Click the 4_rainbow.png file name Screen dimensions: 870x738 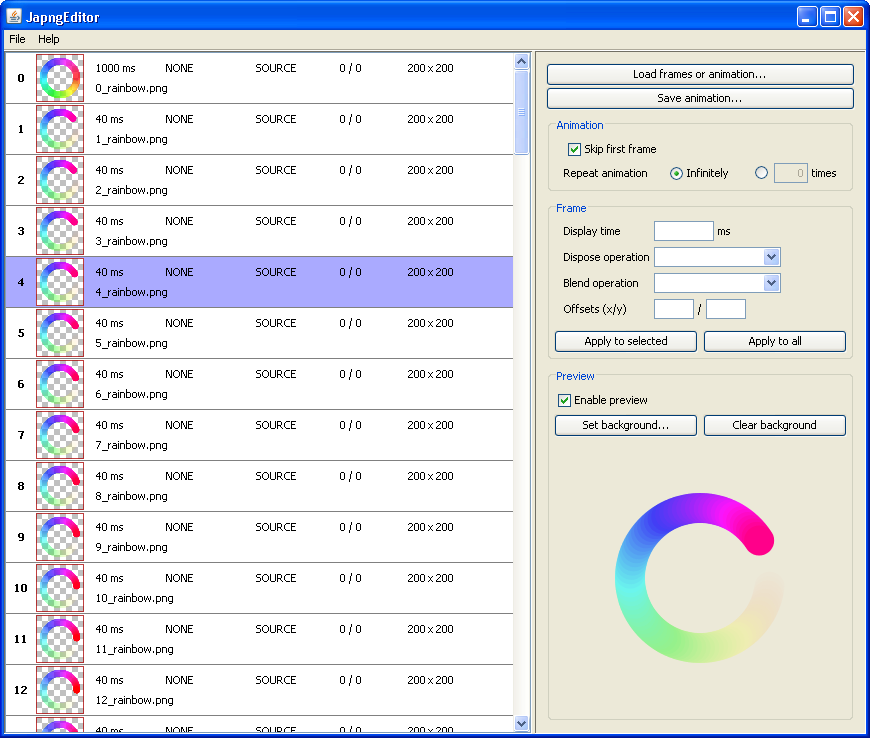coord(131,292)
